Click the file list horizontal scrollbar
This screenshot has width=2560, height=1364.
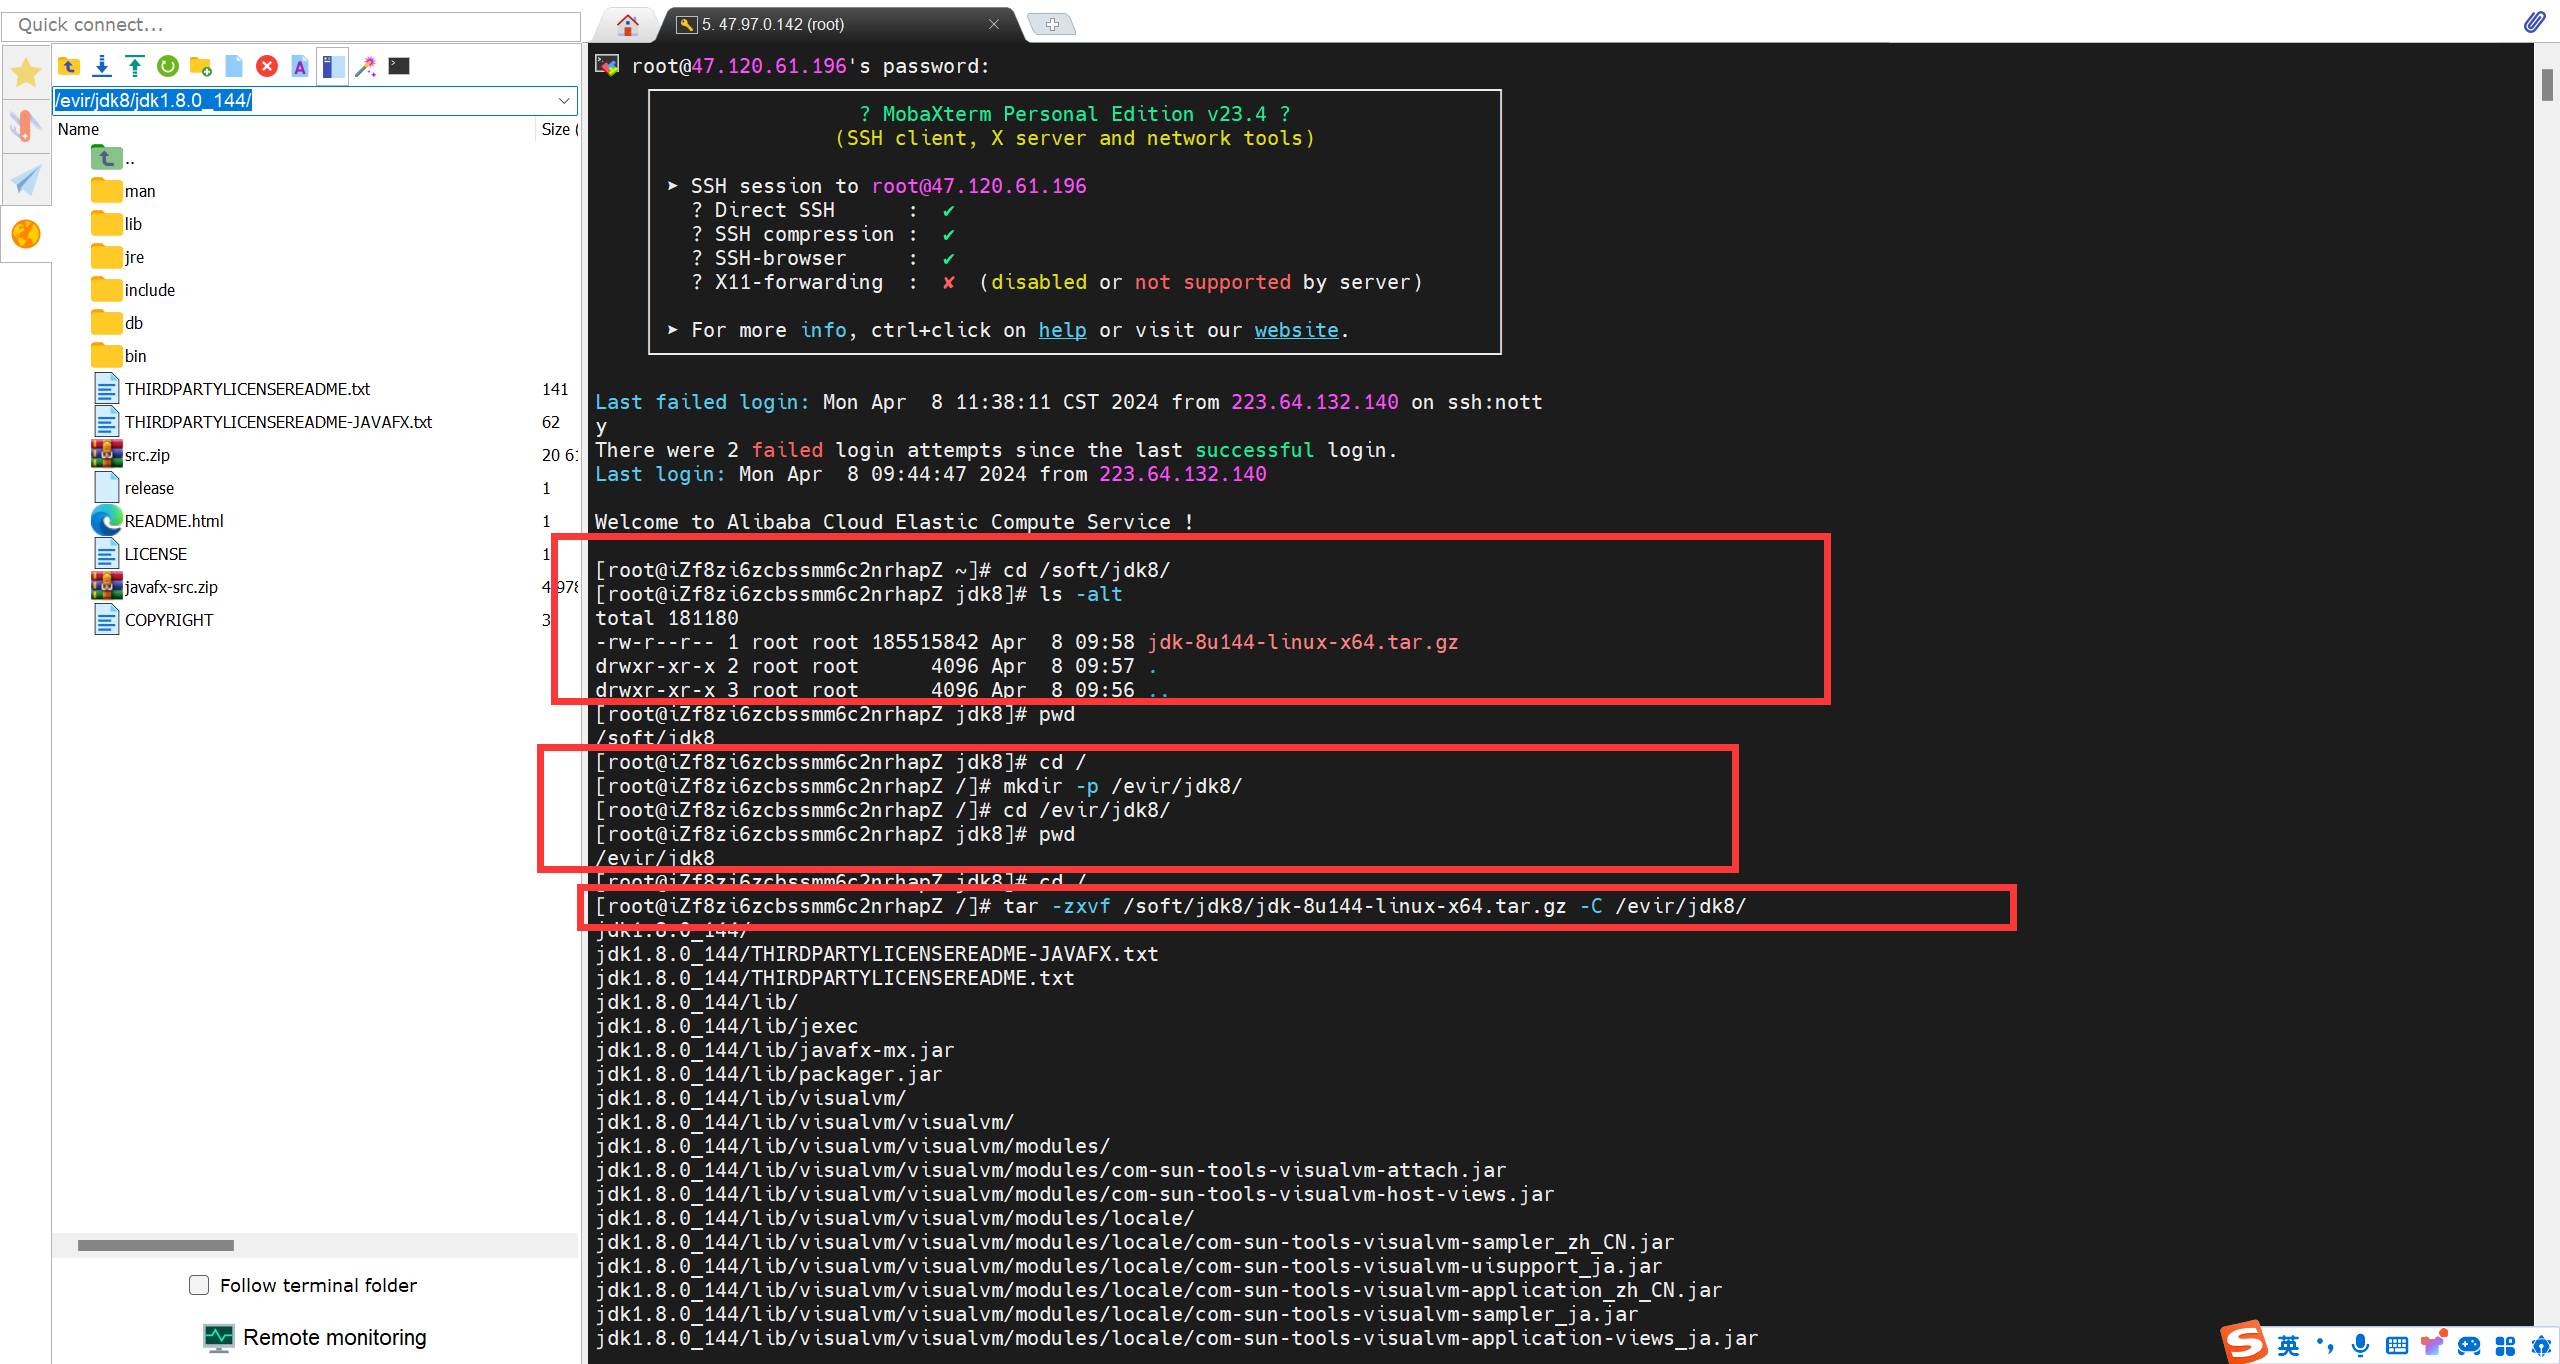click(x=156, y=1245)
